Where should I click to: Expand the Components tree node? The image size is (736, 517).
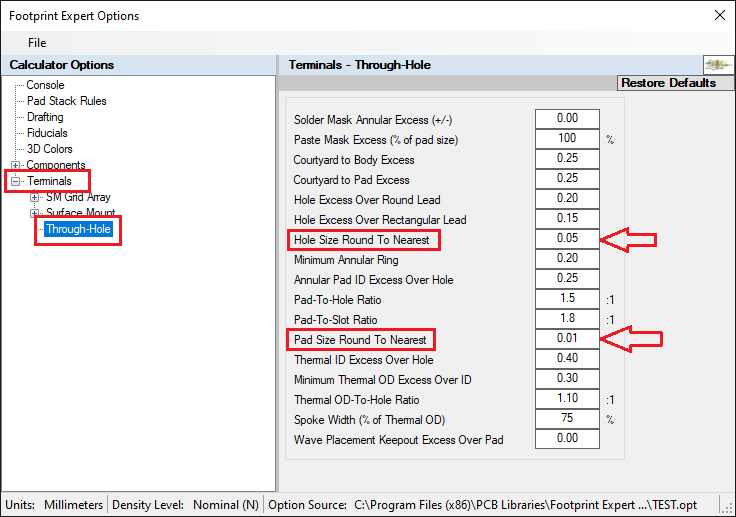pos(15,165)
